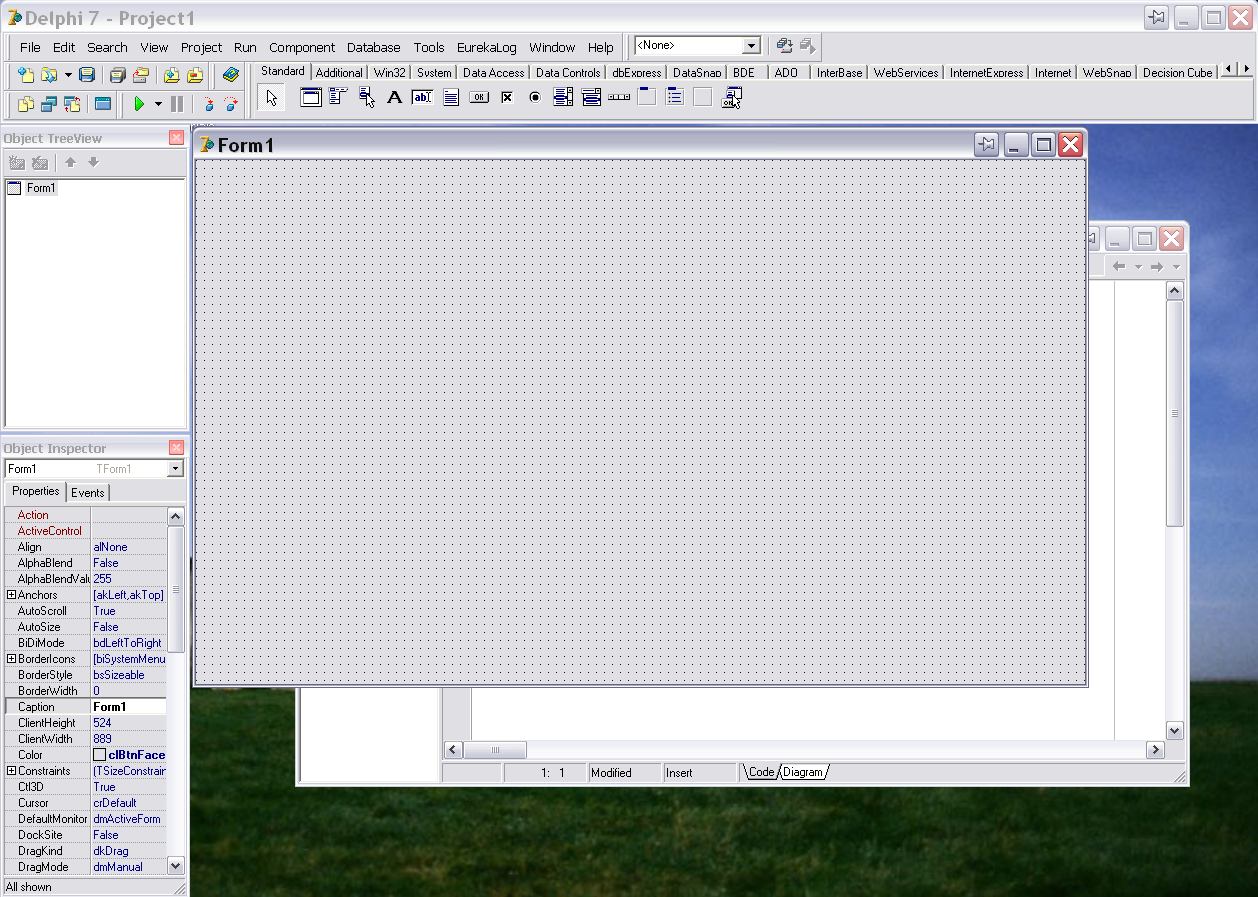This screenshot has height=897, width=1258.
Task: Switch to the Decision Cube palette tab
Action: coord(1177,72)
